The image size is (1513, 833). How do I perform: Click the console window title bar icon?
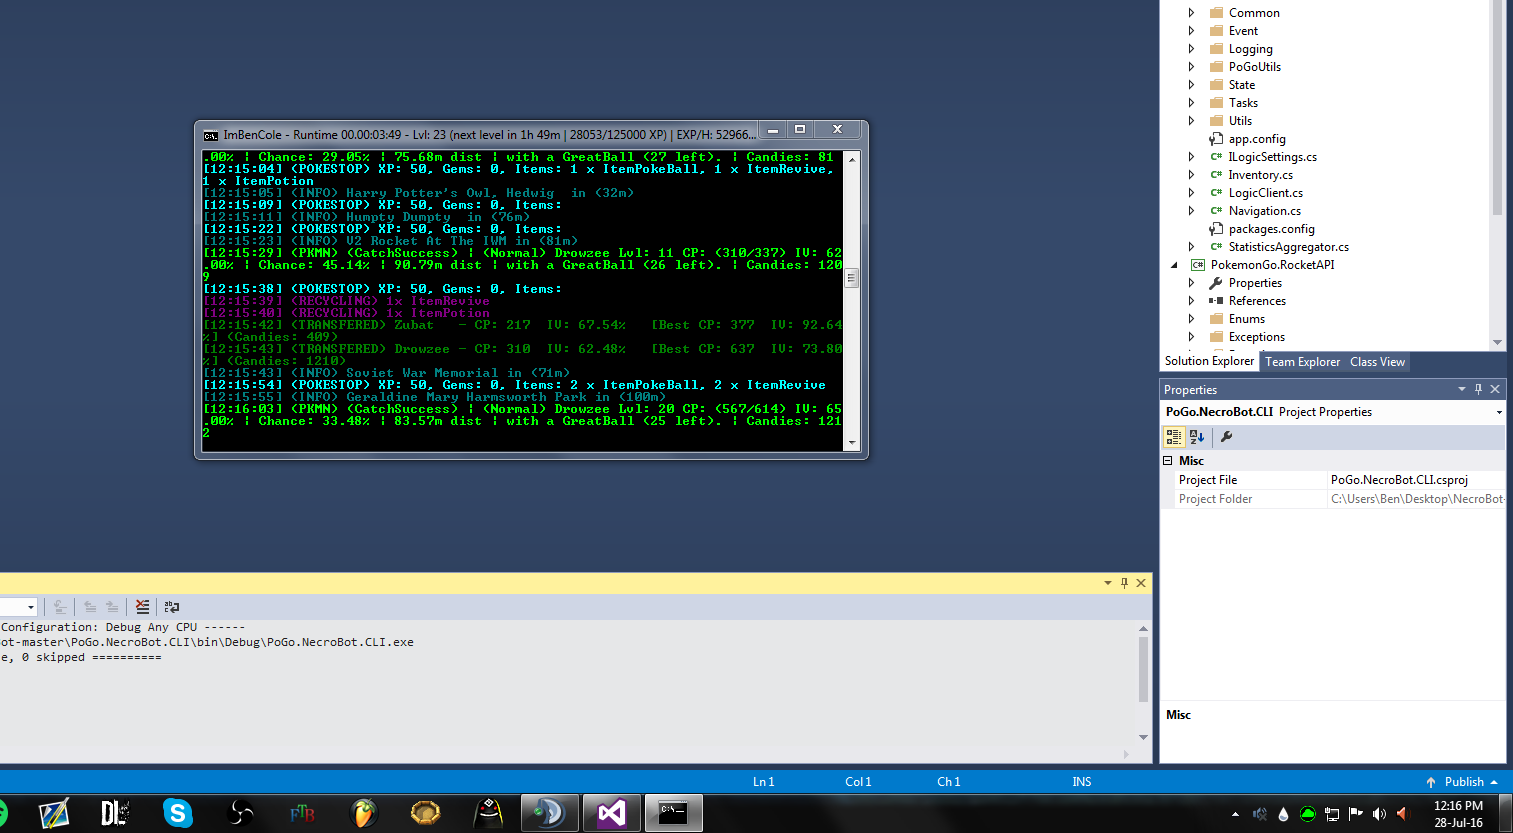tap(211, 135)
